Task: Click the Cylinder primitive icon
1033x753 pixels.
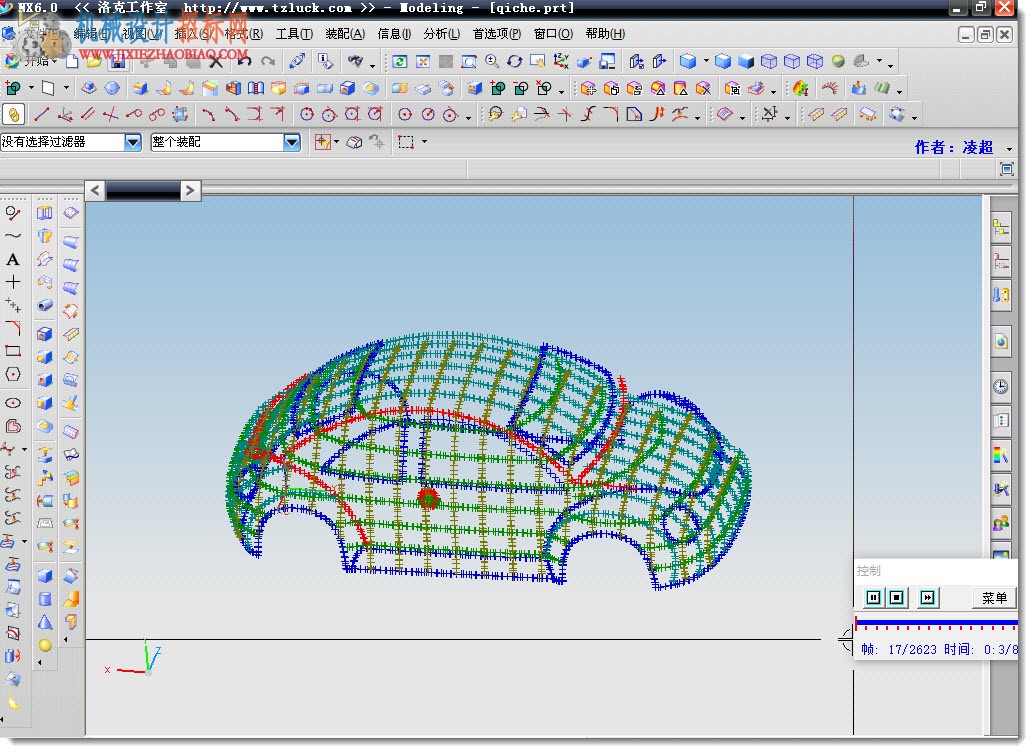Action: pyautogui.click(x=45, y=599)
